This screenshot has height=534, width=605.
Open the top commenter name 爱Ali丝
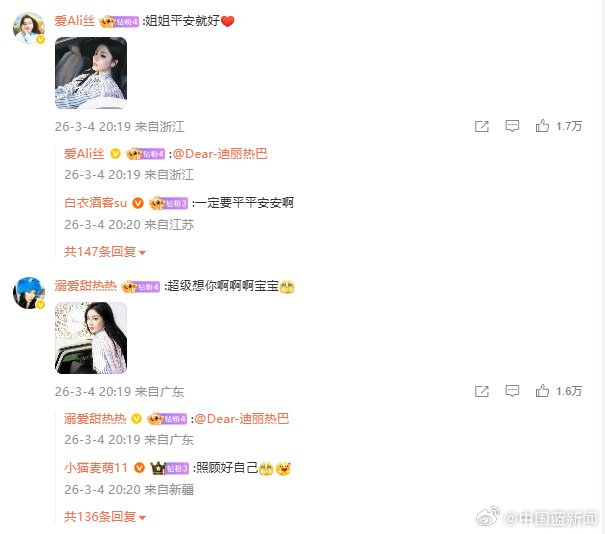click(x=74, y=21)
